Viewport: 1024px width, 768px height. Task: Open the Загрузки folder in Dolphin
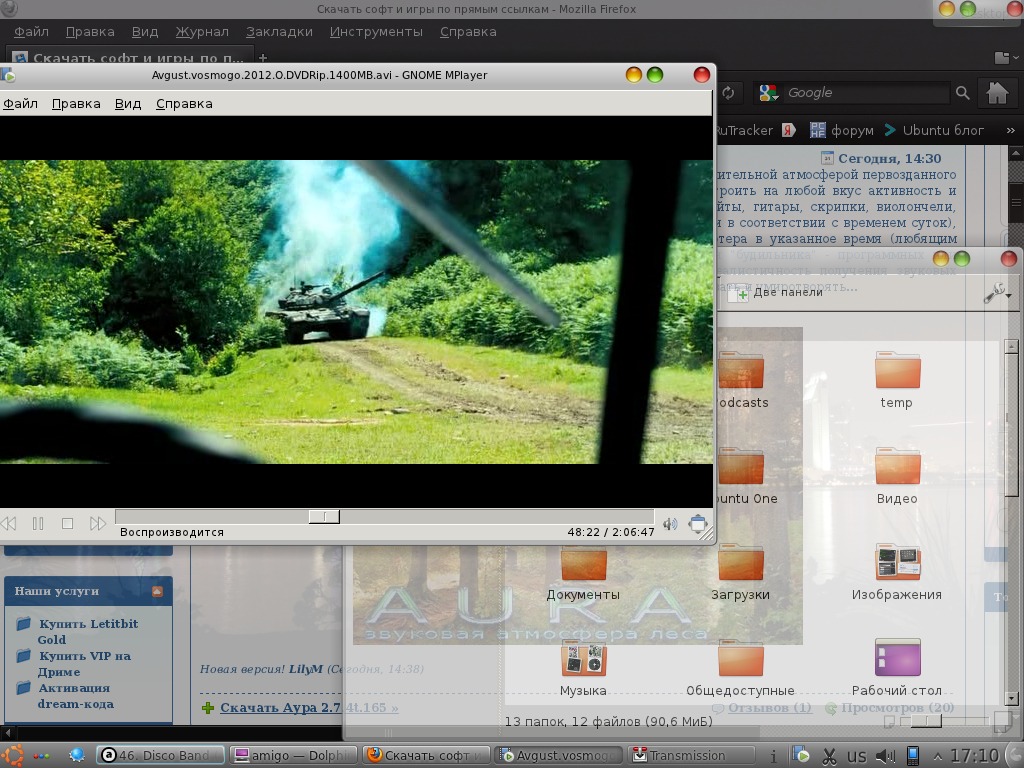[740, 572]
